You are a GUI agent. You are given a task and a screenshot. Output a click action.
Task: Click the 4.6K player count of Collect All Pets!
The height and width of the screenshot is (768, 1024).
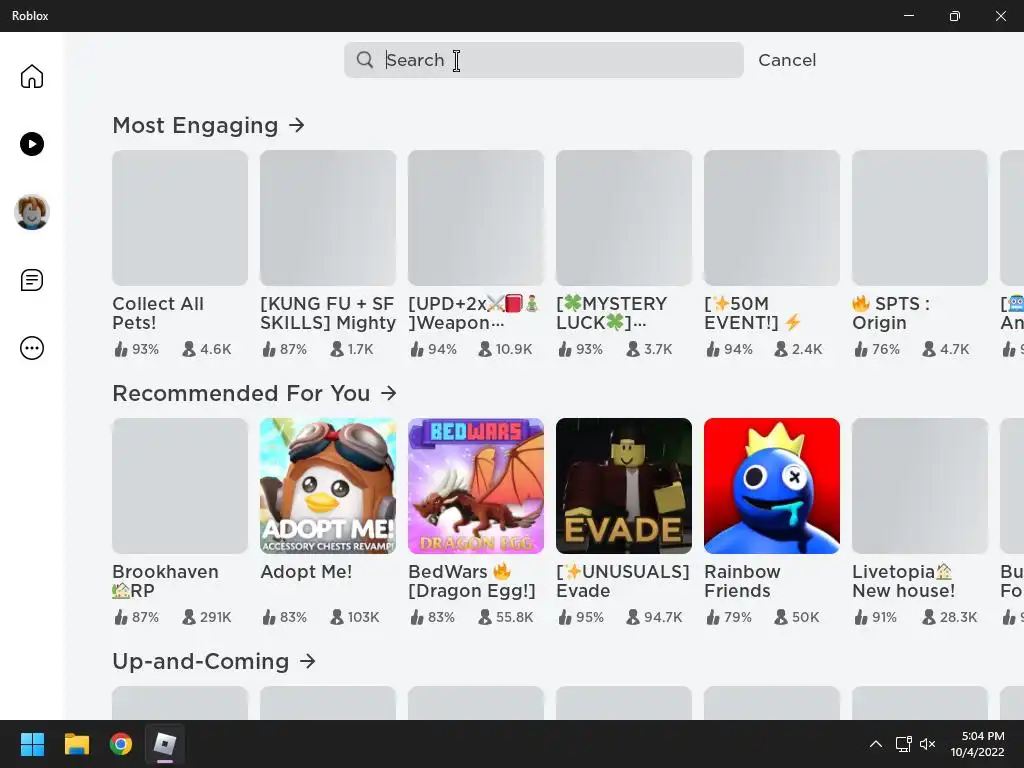point(207,349)
